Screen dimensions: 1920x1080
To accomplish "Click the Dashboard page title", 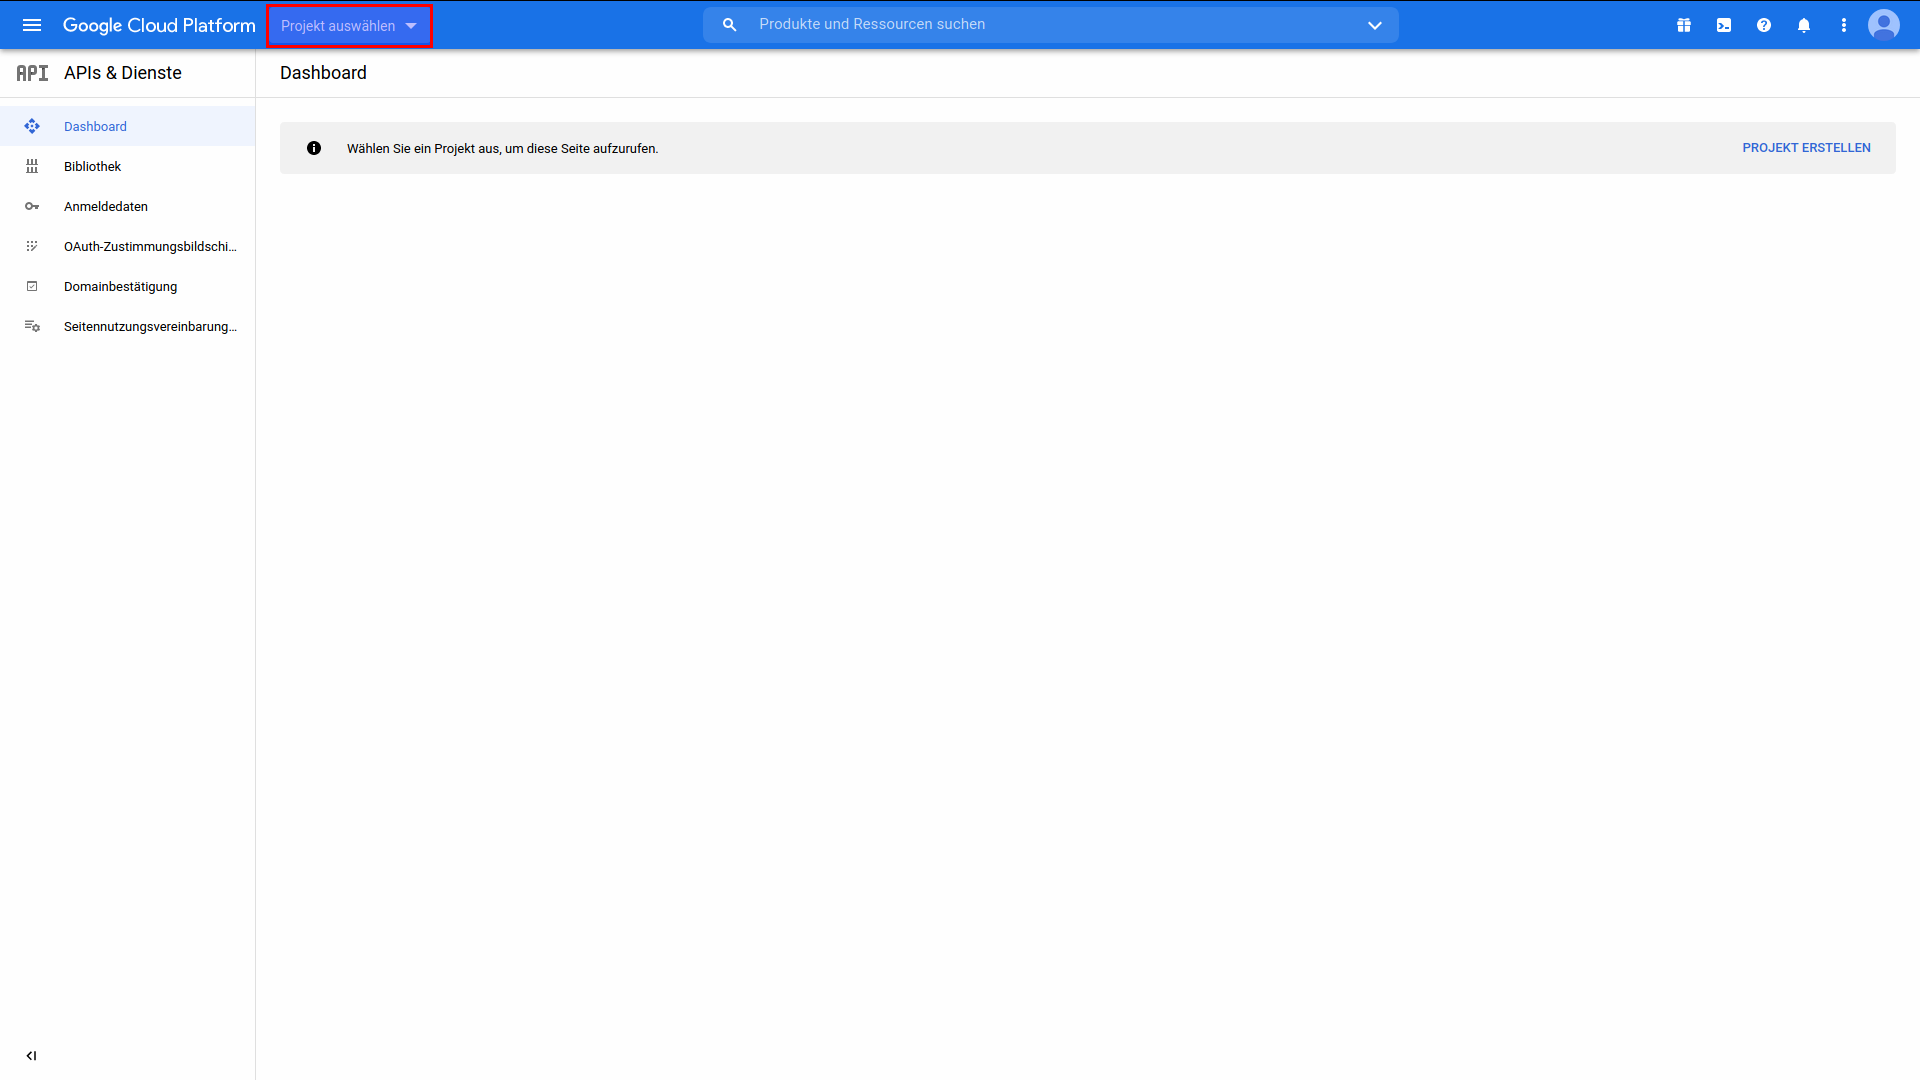I will point(323,73).
